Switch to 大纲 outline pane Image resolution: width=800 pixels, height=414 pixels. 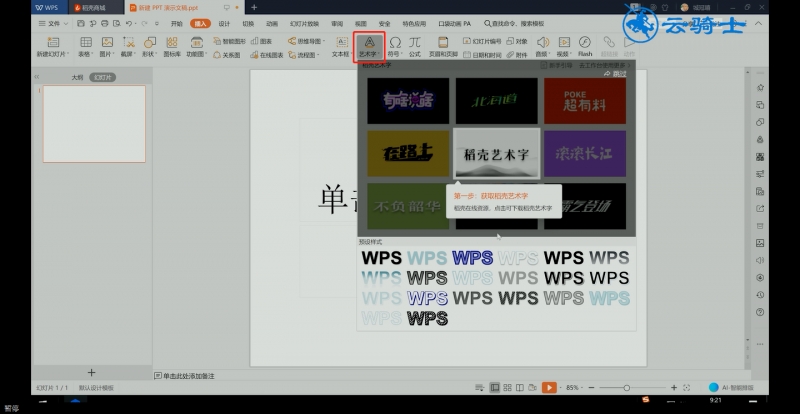77,78
